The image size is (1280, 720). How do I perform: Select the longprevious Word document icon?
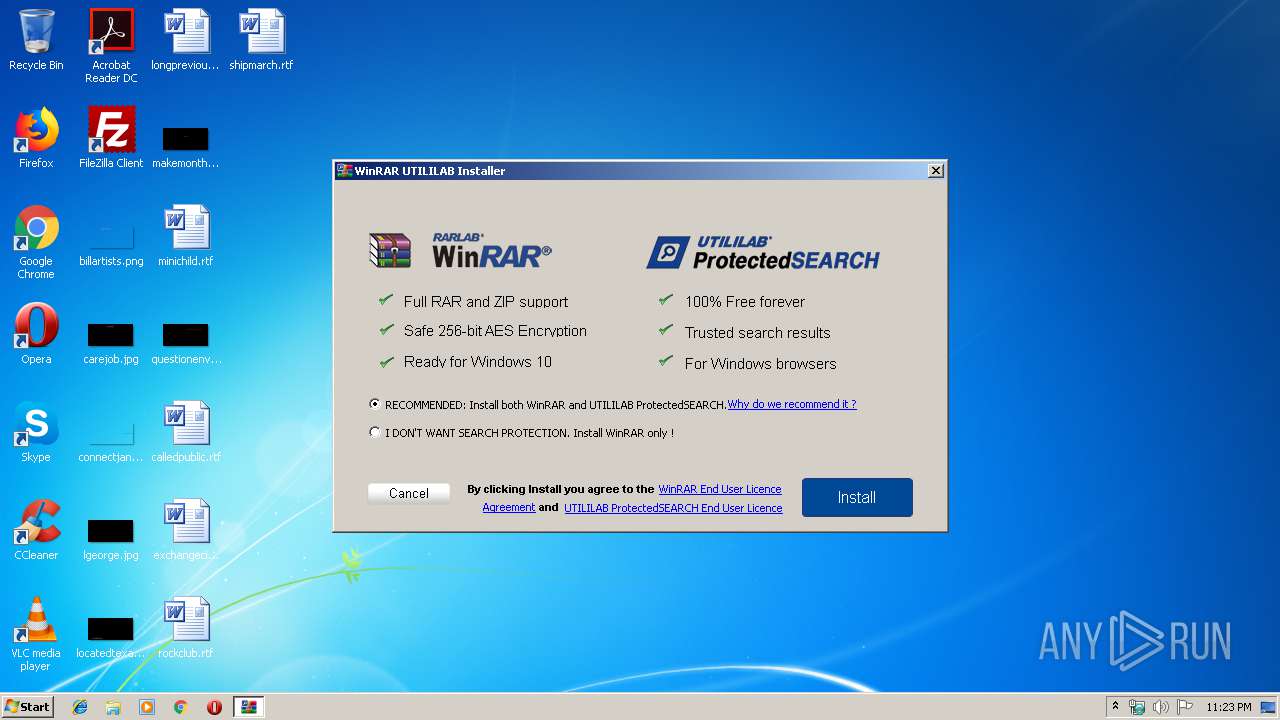point(186,40)
